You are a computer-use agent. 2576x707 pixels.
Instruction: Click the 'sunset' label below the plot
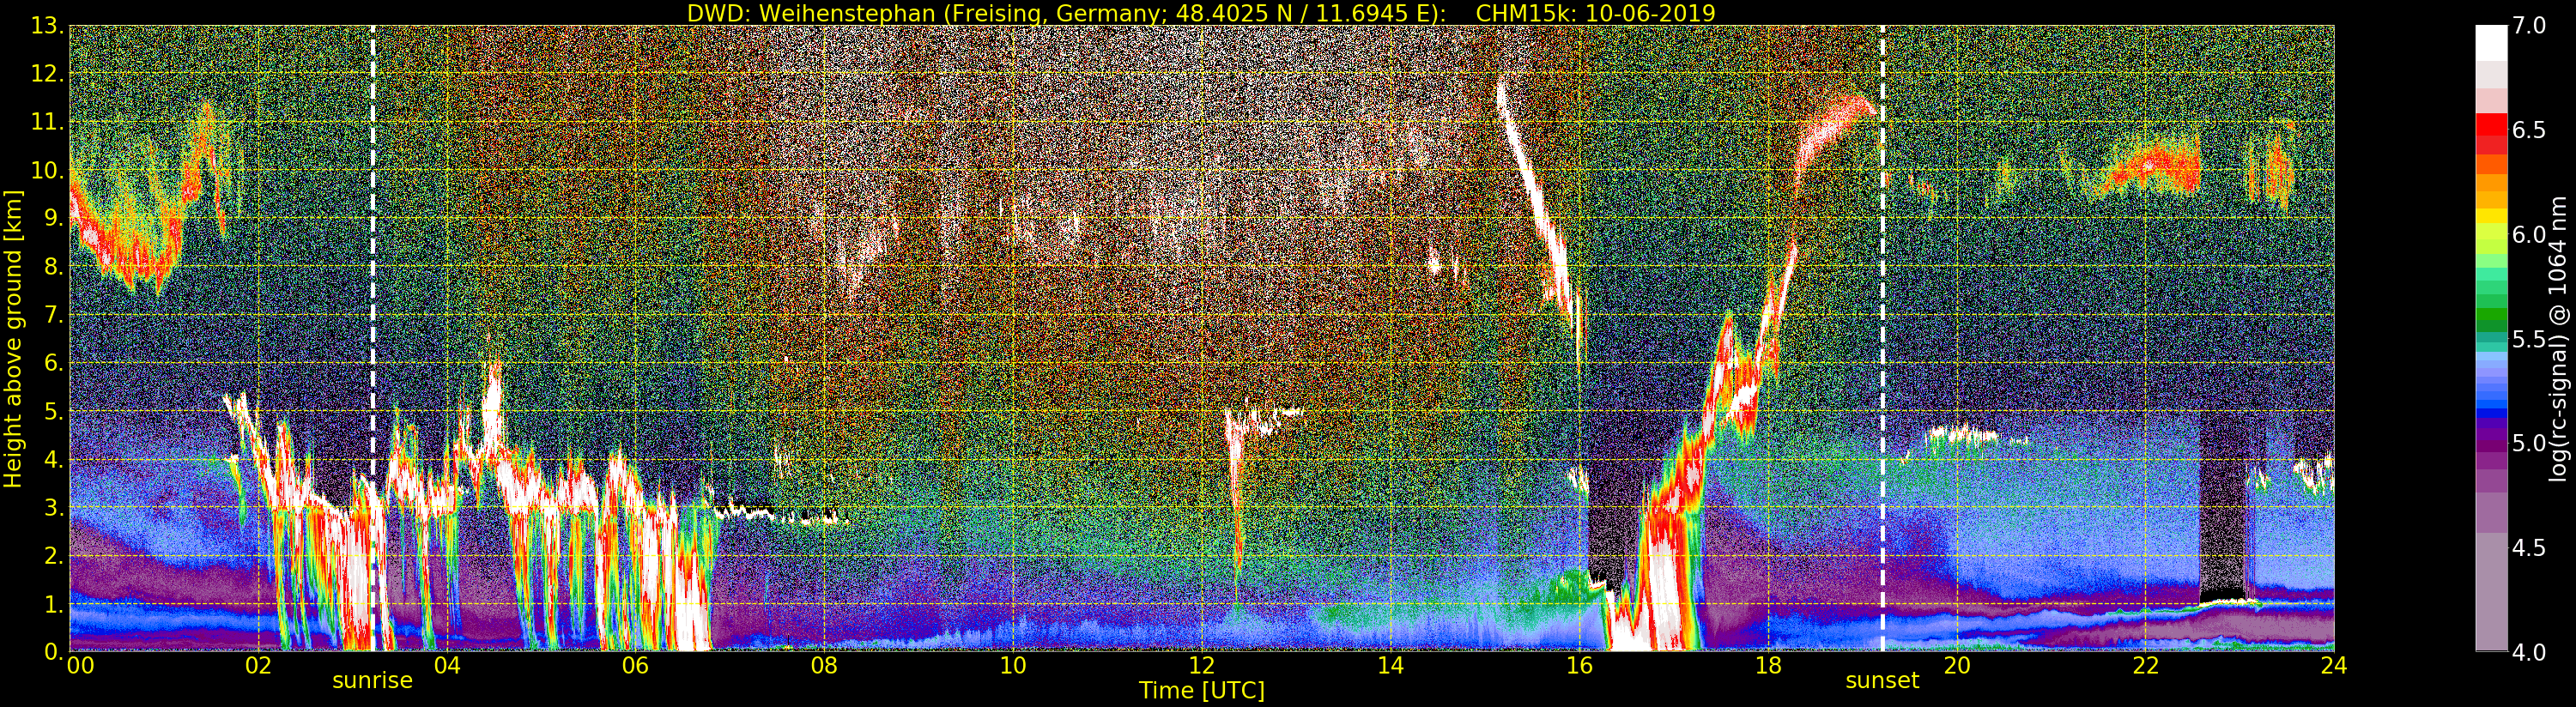tap(1882, 680)
